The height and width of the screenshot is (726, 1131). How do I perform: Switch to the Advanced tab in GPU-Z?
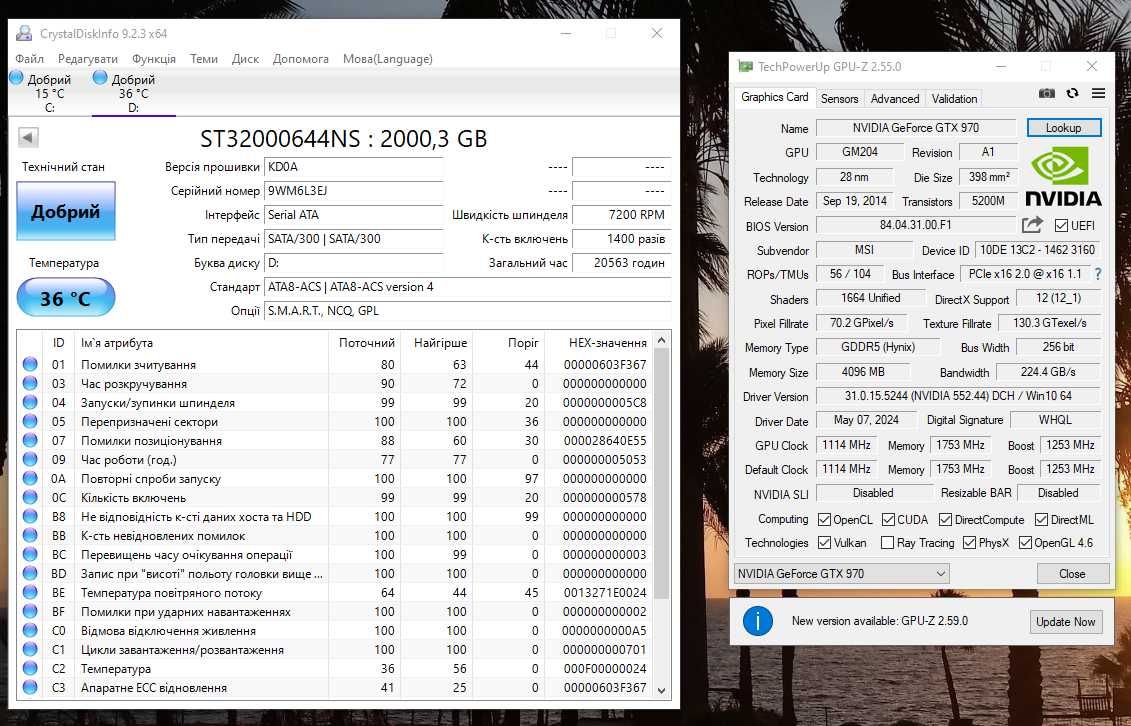tap(895, 99)
